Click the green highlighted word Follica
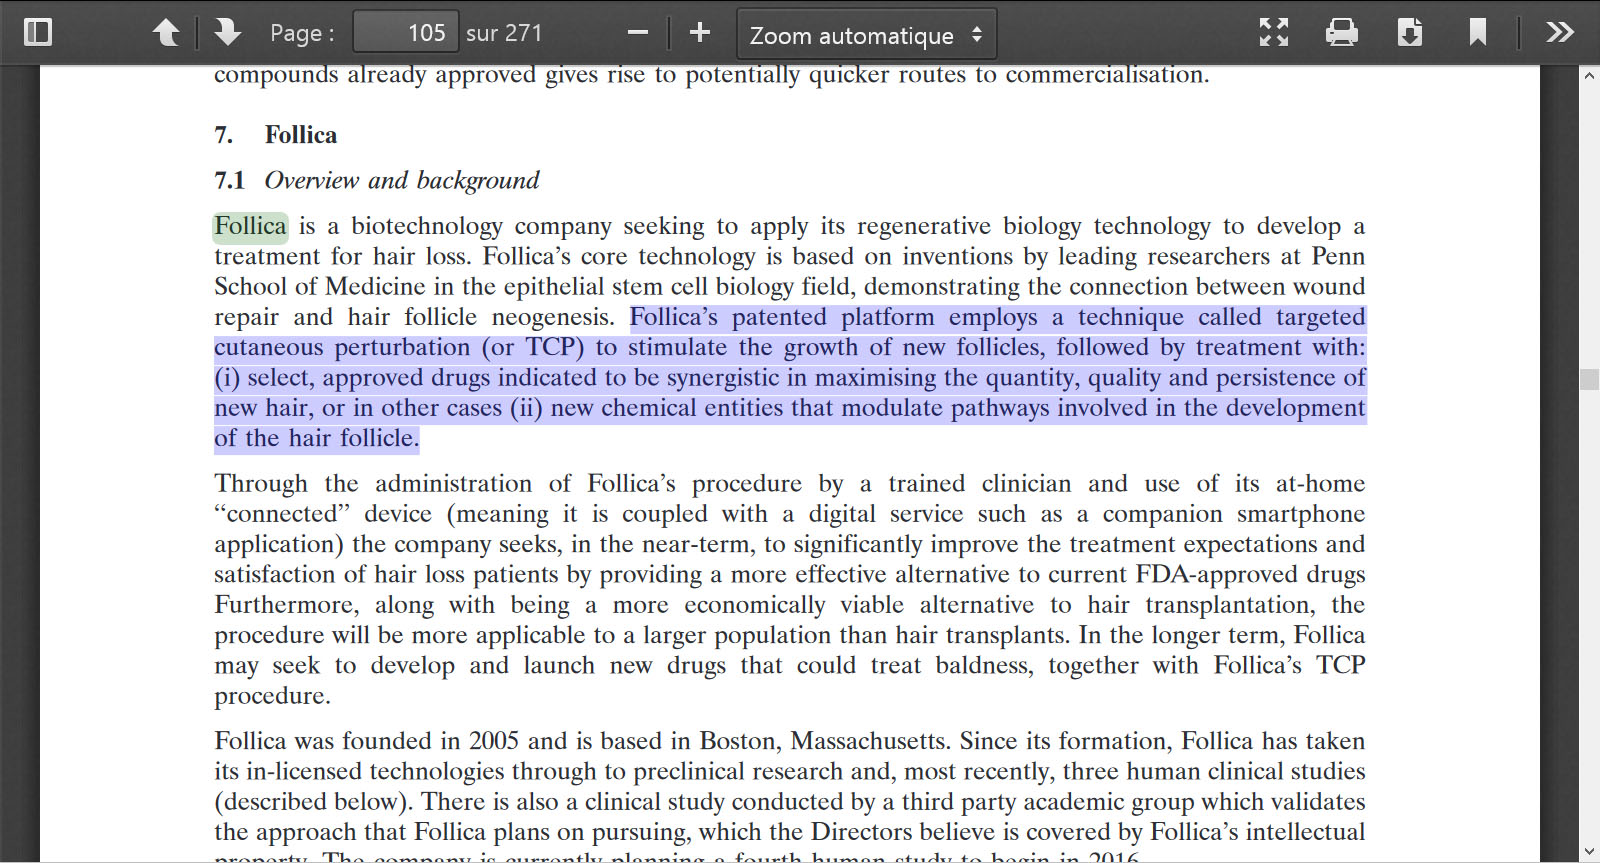This screenshot has width=1600, height=863. pyautogui.click(x=250, y=227)
